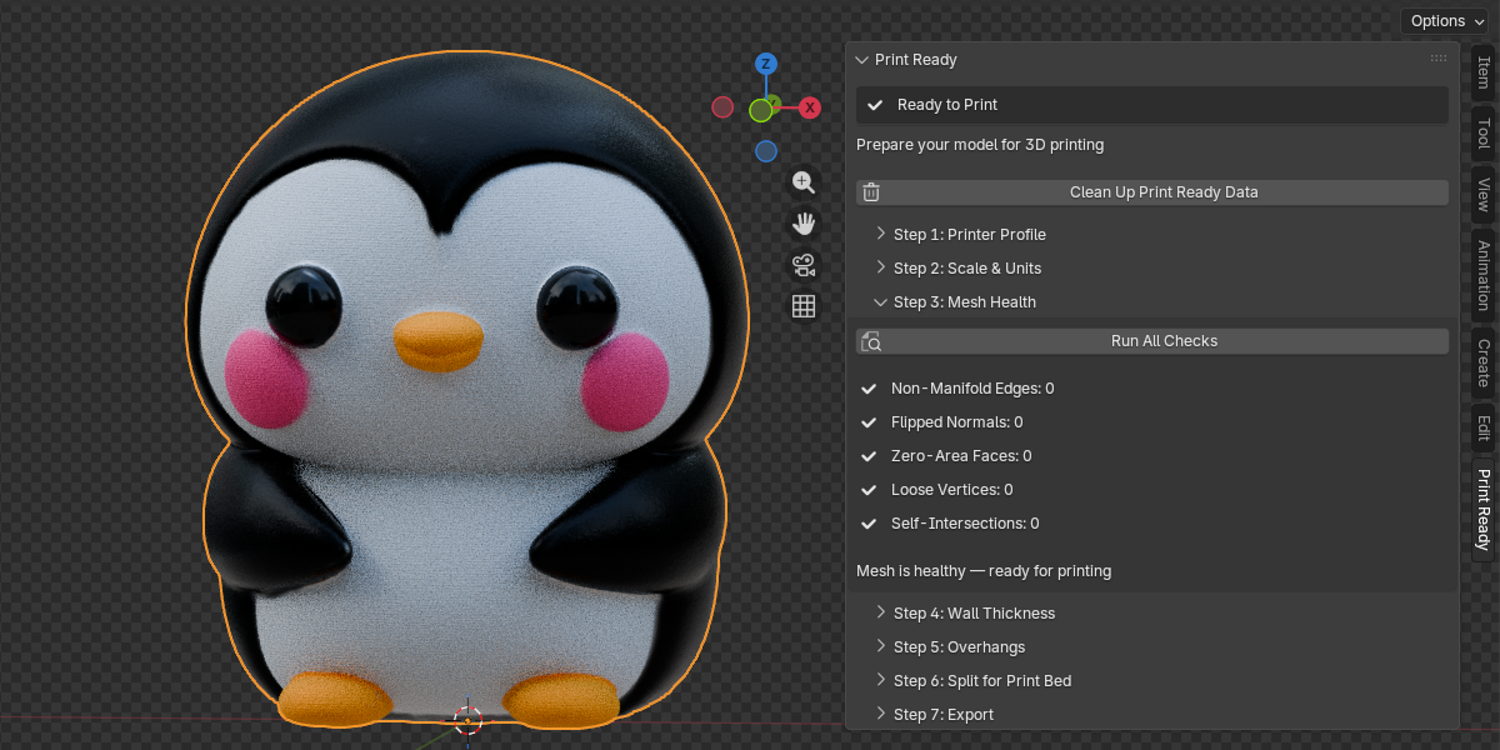Click the Print Ready panel drag grip

tap(1439, 59)
